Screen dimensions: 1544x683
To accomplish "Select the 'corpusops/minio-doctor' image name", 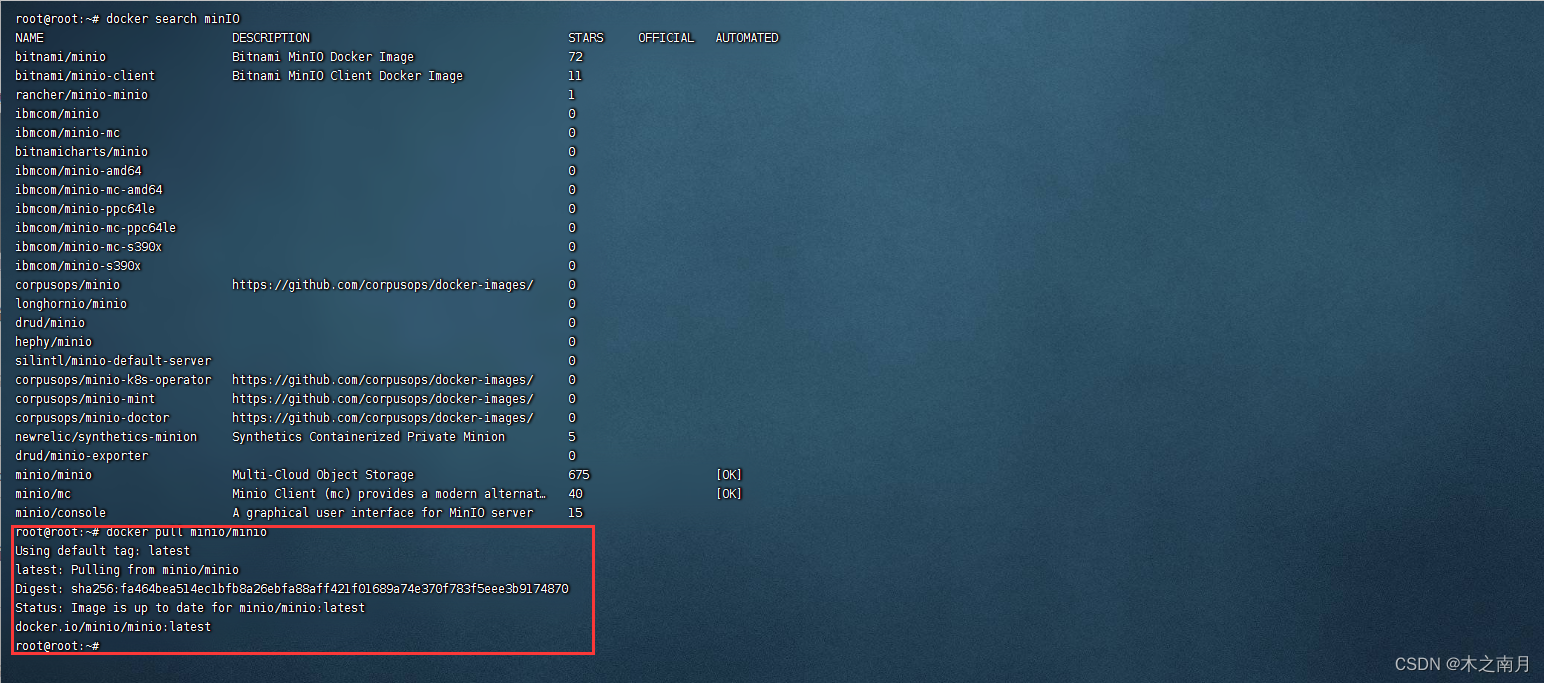I will (x=92, y=418).
